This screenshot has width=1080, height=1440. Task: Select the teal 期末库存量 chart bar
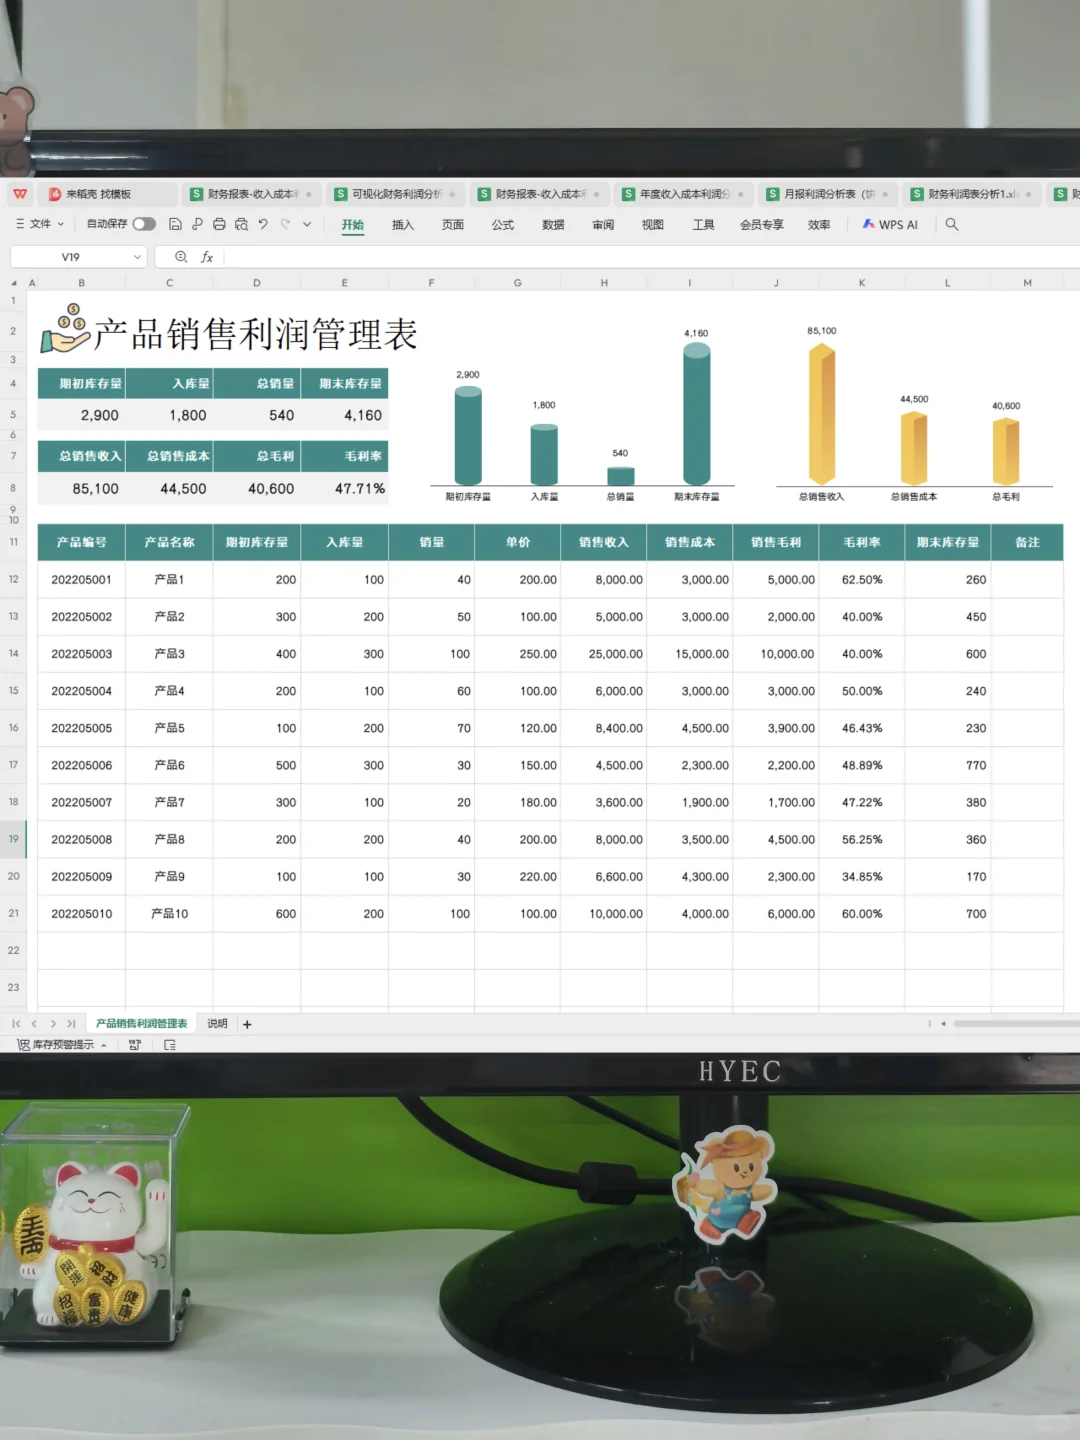click(696, 413)
